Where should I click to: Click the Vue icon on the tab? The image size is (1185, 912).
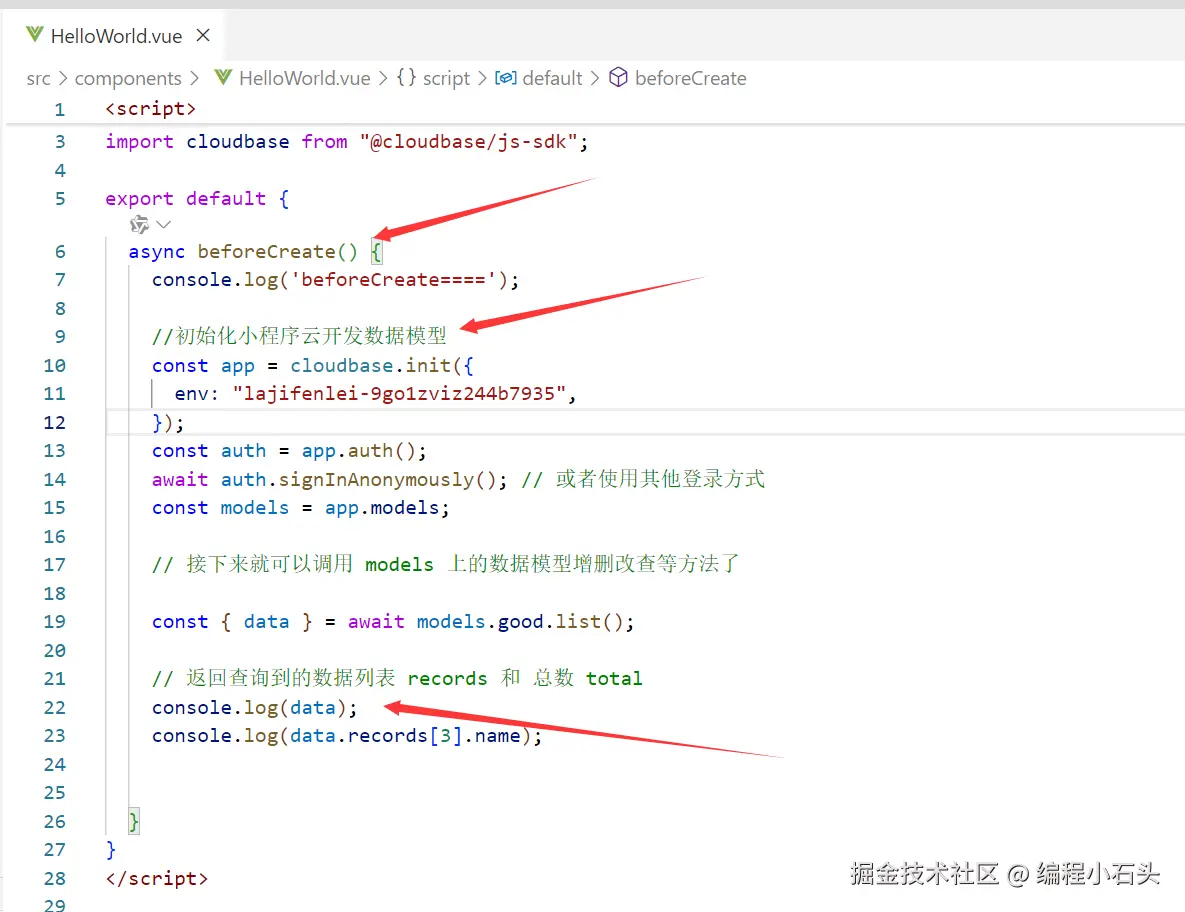(34, 34)
